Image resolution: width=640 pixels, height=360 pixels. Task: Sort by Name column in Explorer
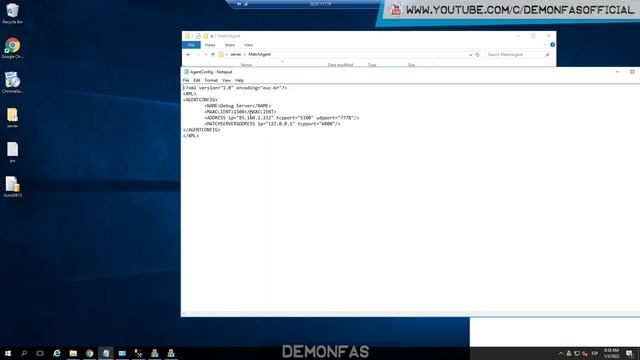coord(246,65)
